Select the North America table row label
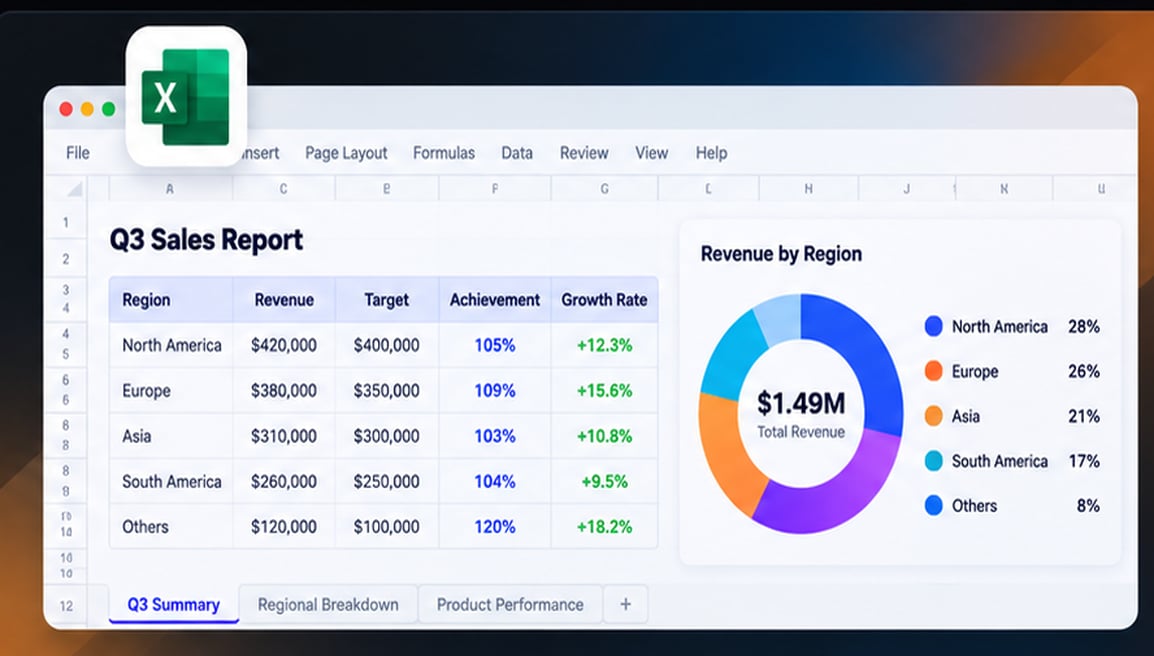This screenshot has height=656, width=1154. coord(171,345)
